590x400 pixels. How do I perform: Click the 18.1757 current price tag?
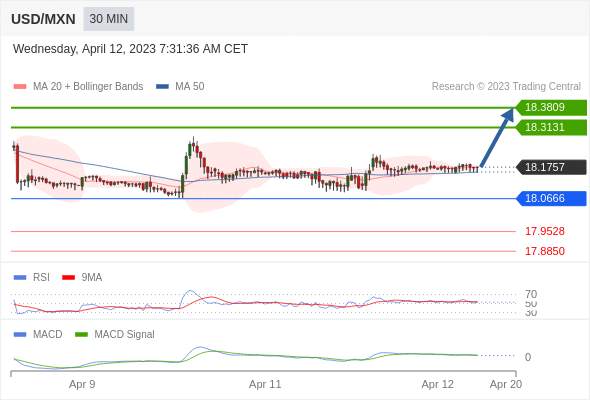pyautogui.click(x=551, y=167)
